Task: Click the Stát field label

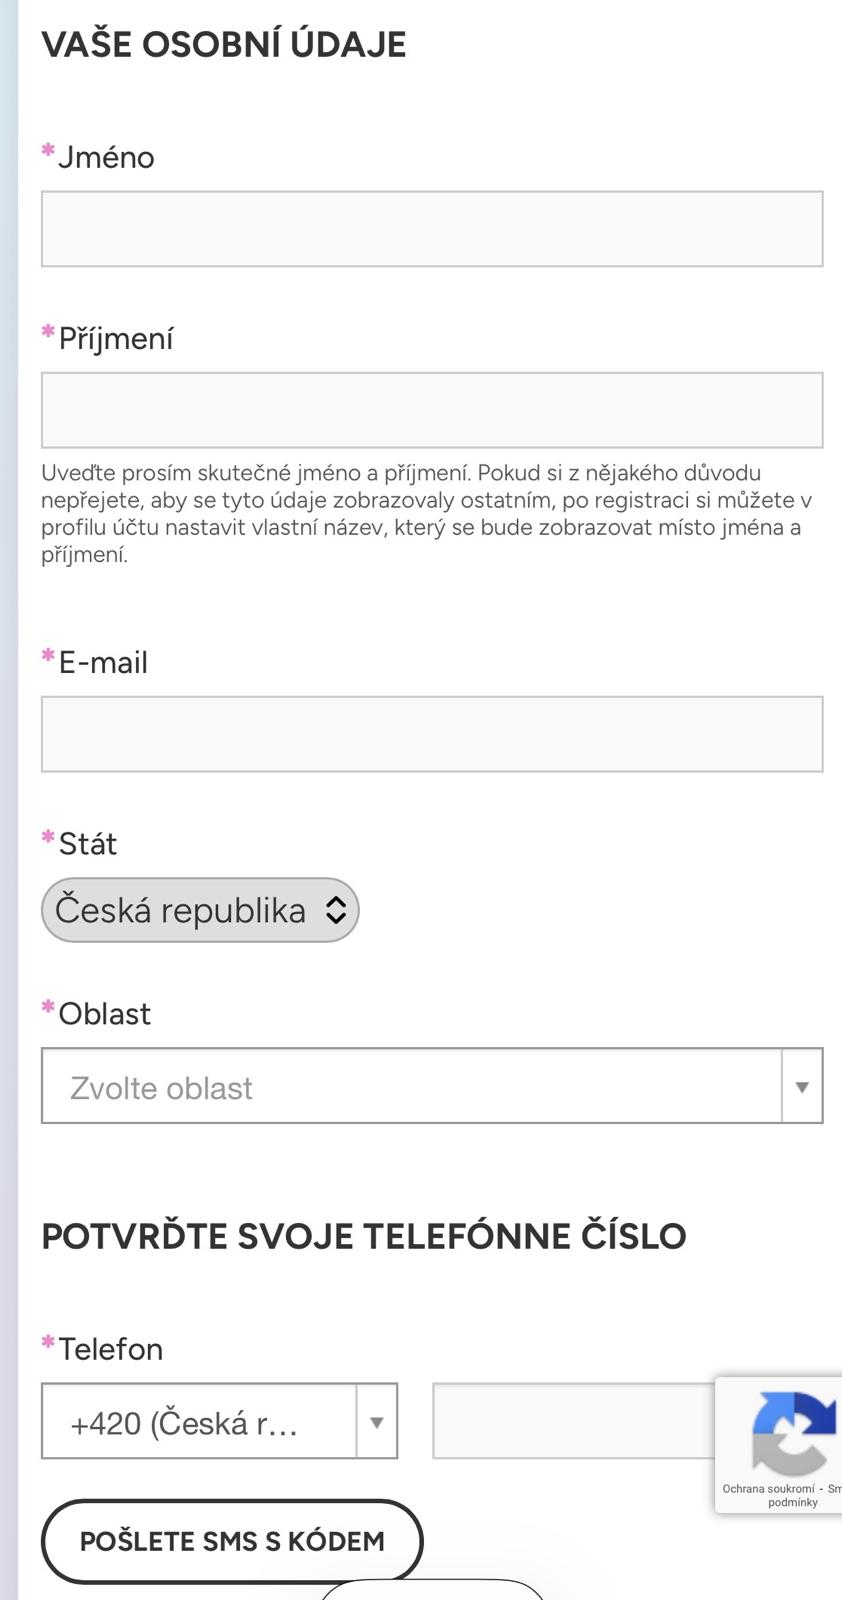Action: click(88, 844)
